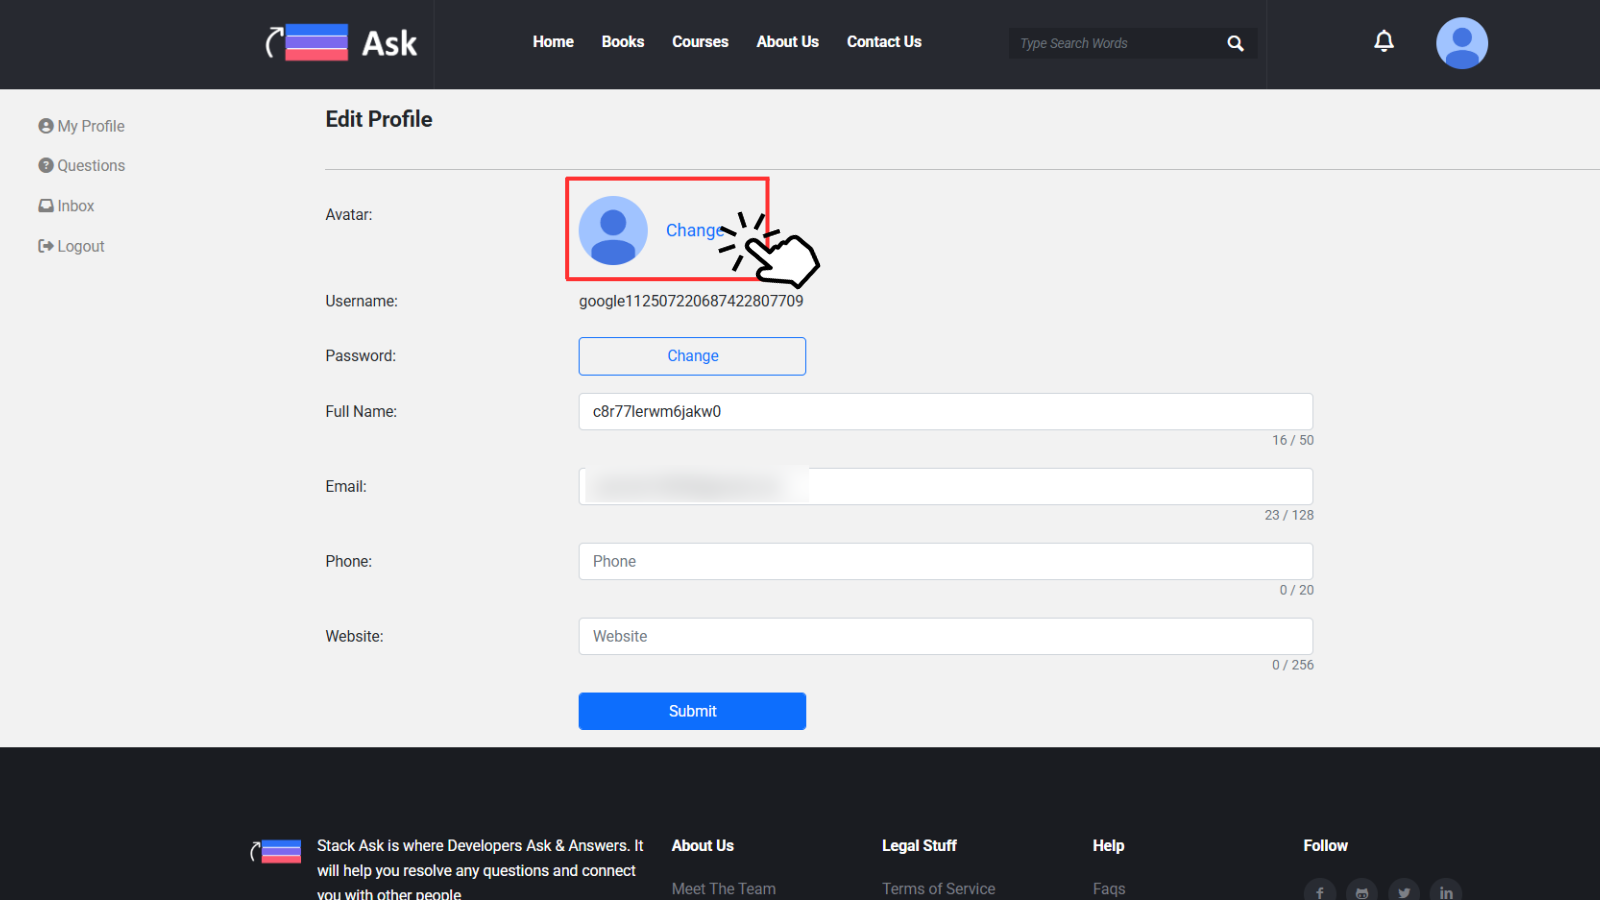The width and height of the screenshot is (1600, 900).
Task: Focus the Phone field
Action: 946,562
